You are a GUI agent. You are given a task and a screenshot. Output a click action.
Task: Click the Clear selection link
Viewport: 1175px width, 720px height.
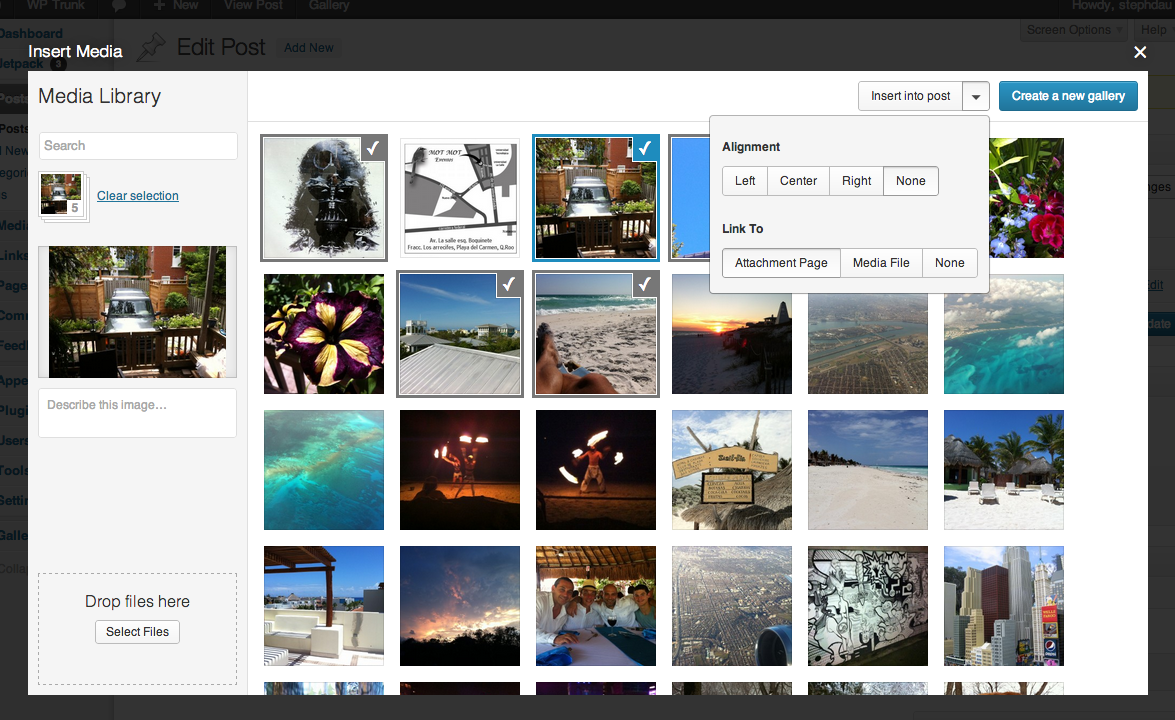(138, 196)
